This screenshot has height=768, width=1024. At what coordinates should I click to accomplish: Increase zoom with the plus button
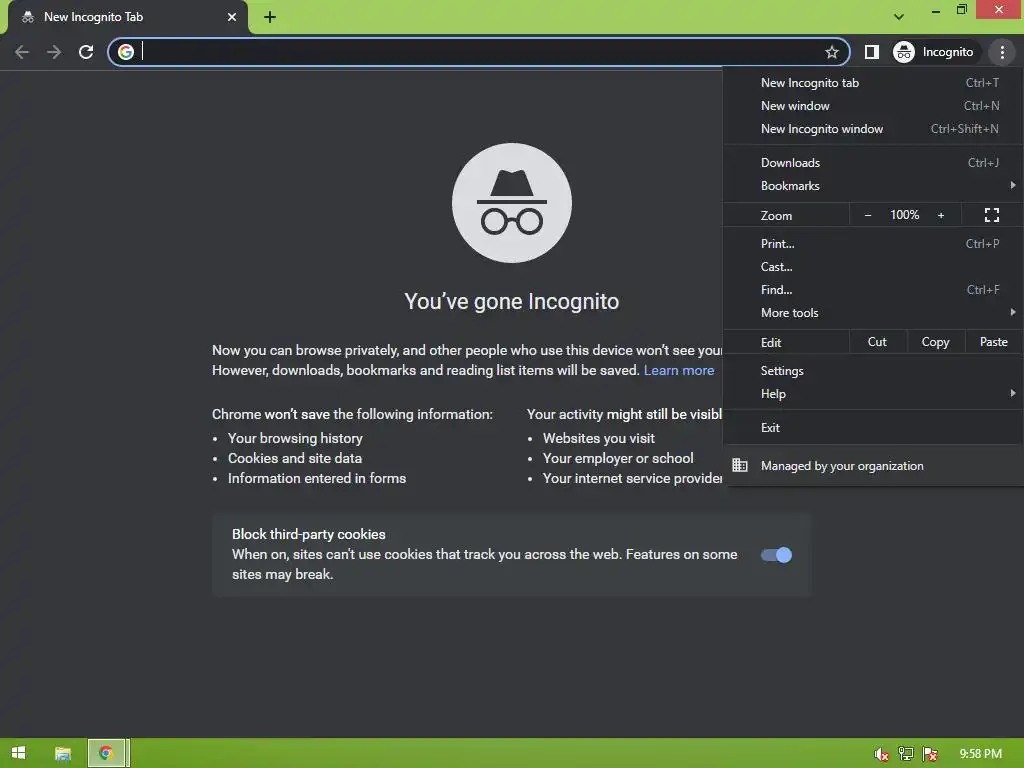pyautogui.click(x=941, y=215)
